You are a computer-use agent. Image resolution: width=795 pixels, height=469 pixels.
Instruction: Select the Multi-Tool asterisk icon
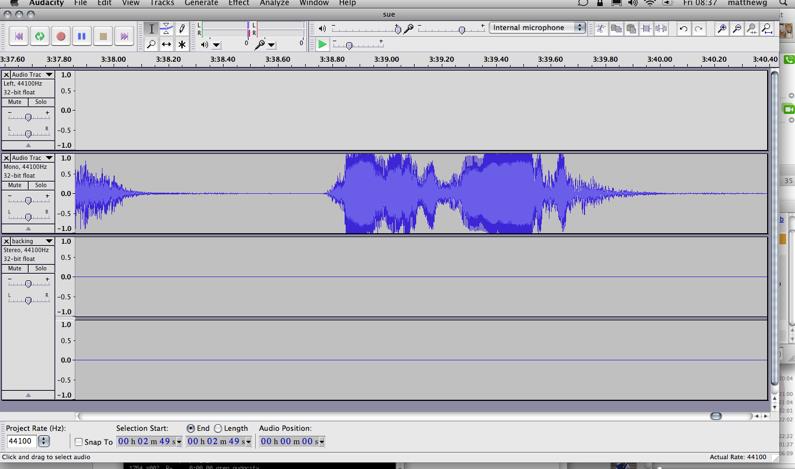point(181,44)
